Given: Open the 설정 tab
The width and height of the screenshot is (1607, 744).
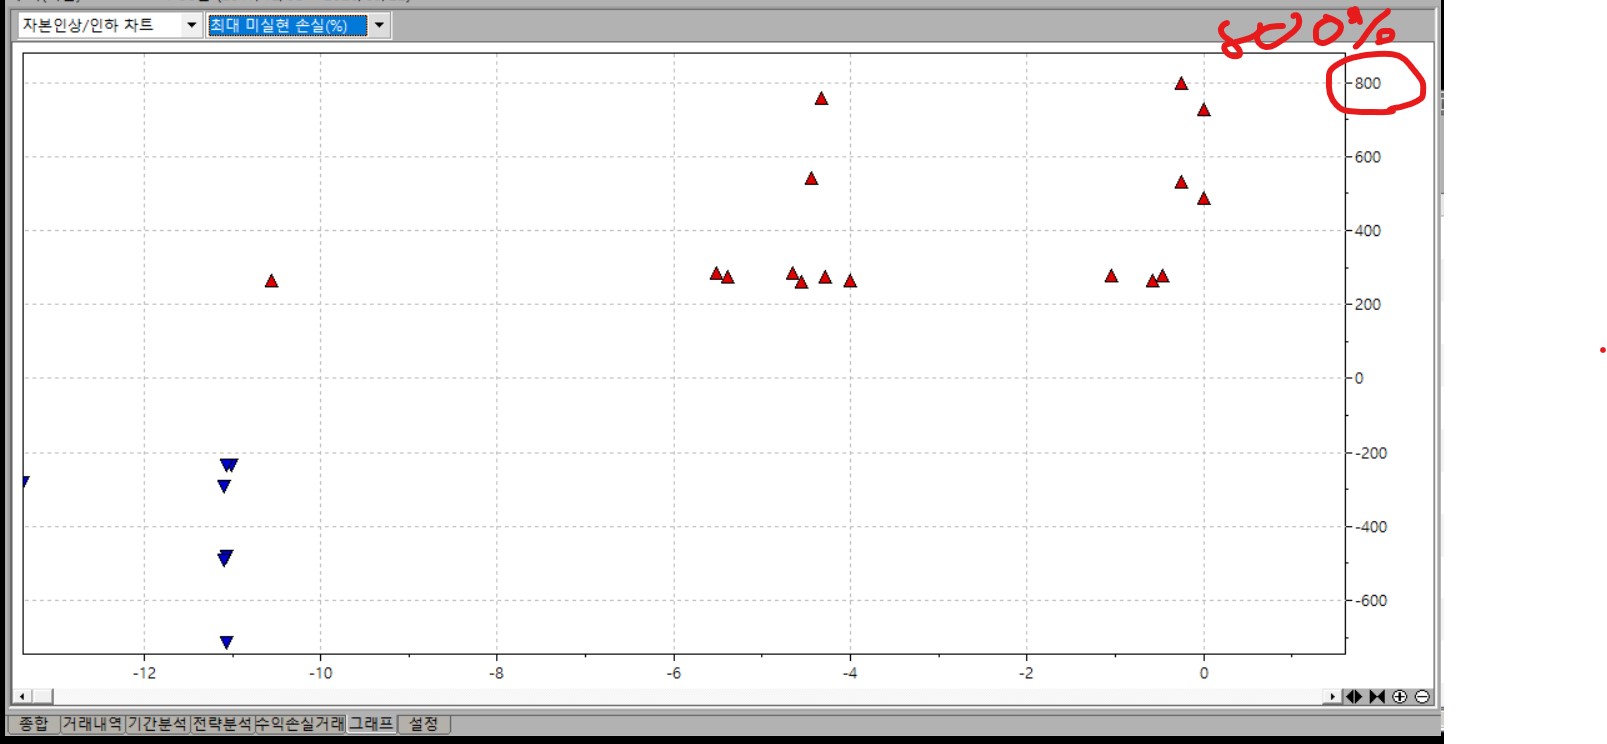Looking at the screenshot, I should [x=423, y=723].
